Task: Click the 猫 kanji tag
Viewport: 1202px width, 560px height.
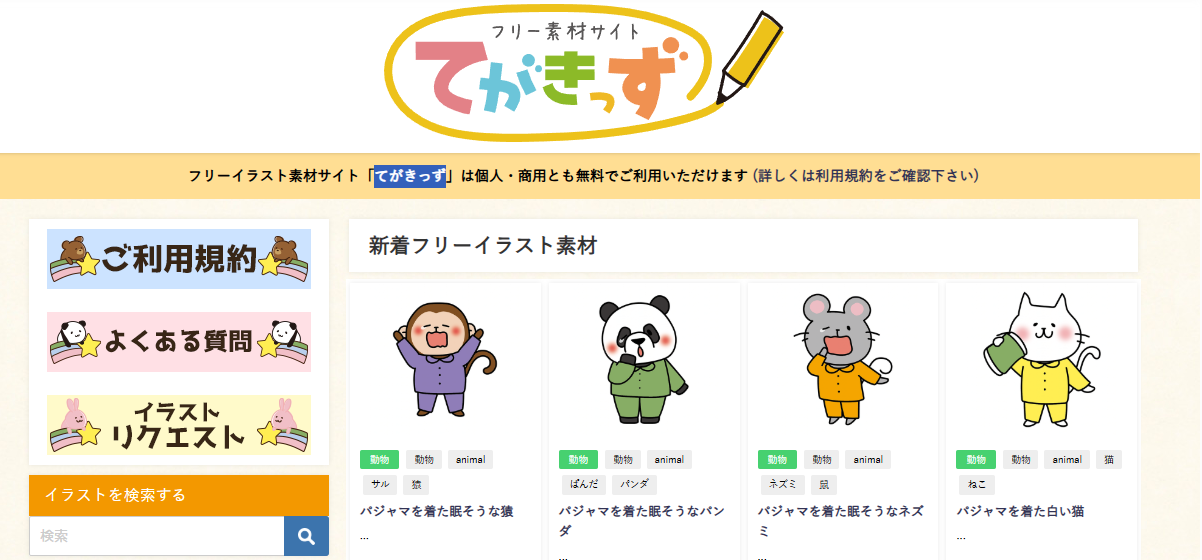Action: 1108,460
